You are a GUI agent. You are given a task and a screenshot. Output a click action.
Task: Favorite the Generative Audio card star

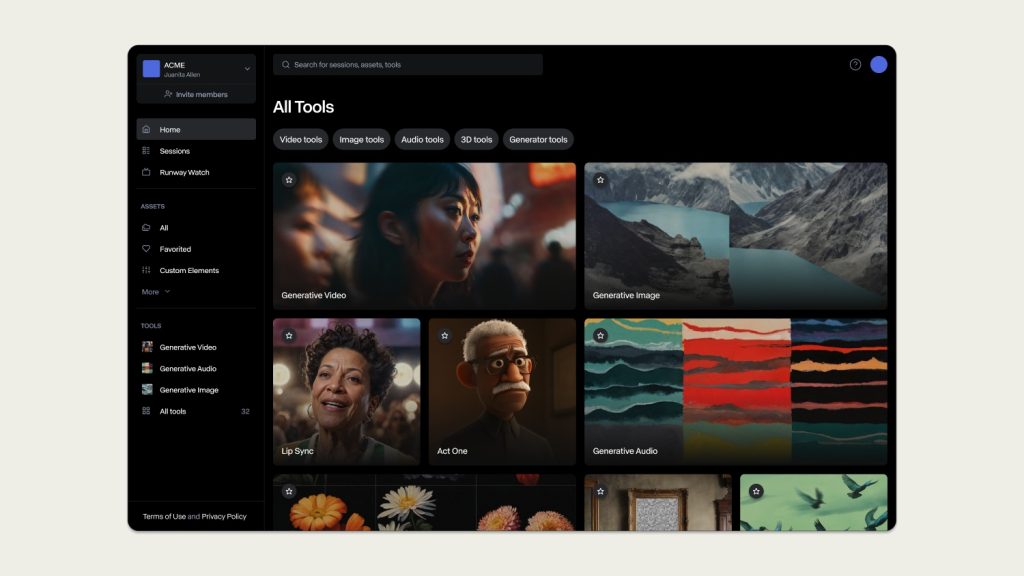point(600,336)
